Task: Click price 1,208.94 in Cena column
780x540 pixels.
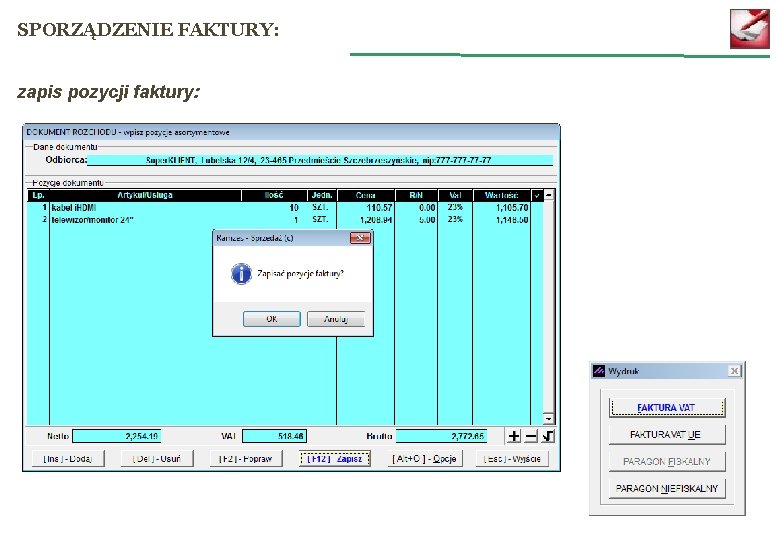Action: pyautogui.click(x=376, y=220)
